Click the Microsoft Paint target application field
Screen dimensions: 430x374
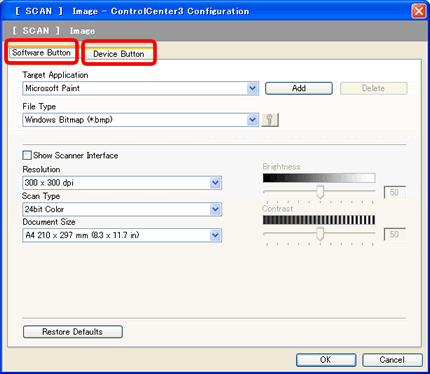click(x=140, y=89)
